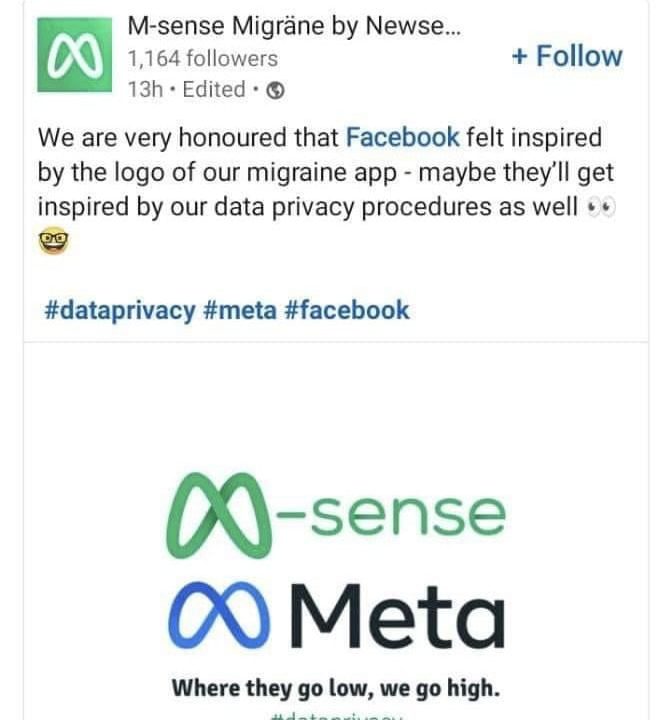Image resolution: width=672 pixels, height=720 pixels.
Task: Click the "Where they go low" tagline
Action: coord(335,688)
